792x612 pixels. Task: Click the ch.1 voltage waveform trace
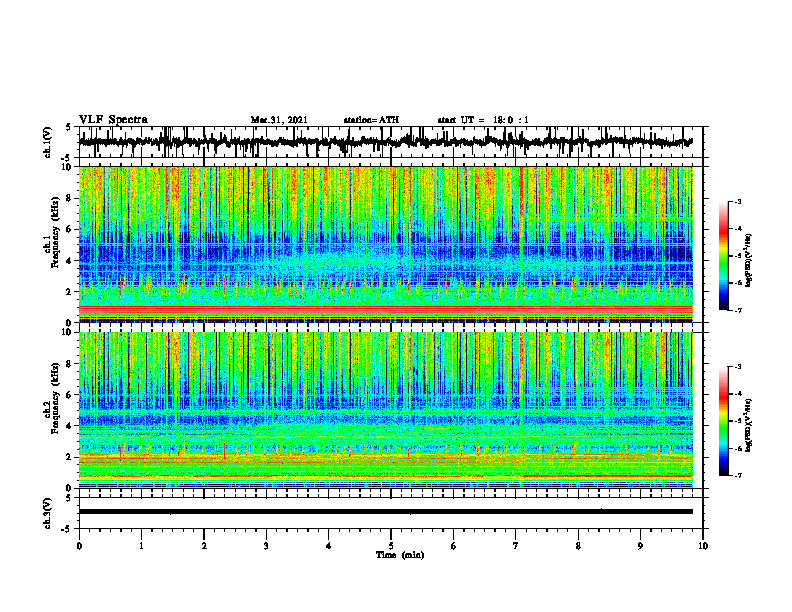pos(385,142)
